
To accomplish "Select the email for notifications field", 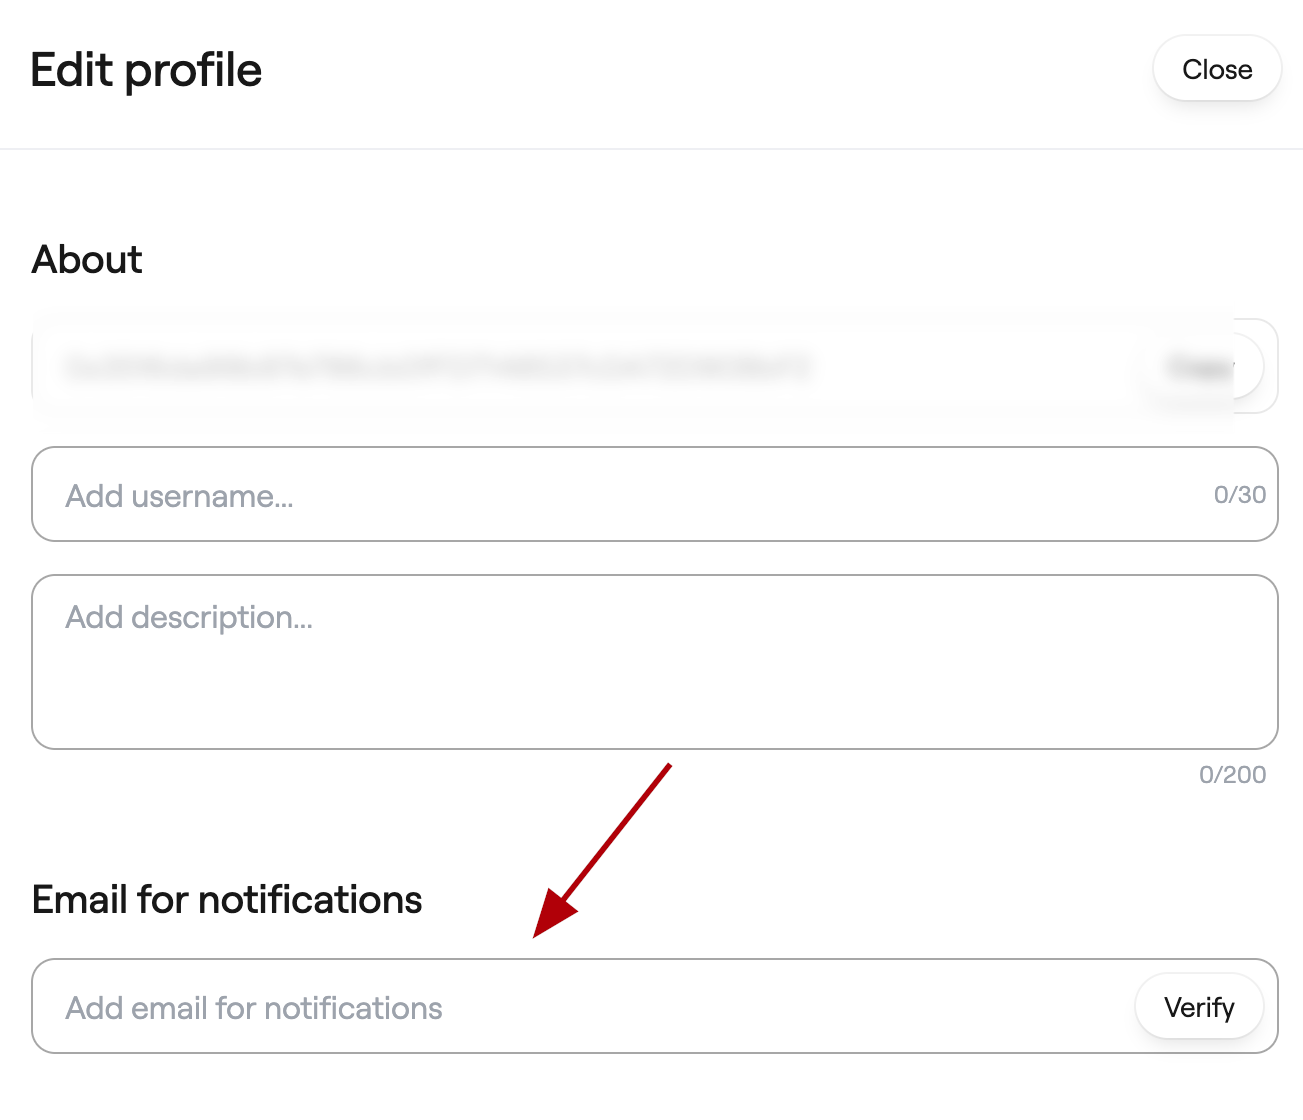I will pyautogui.click(x=580, y=1007).
